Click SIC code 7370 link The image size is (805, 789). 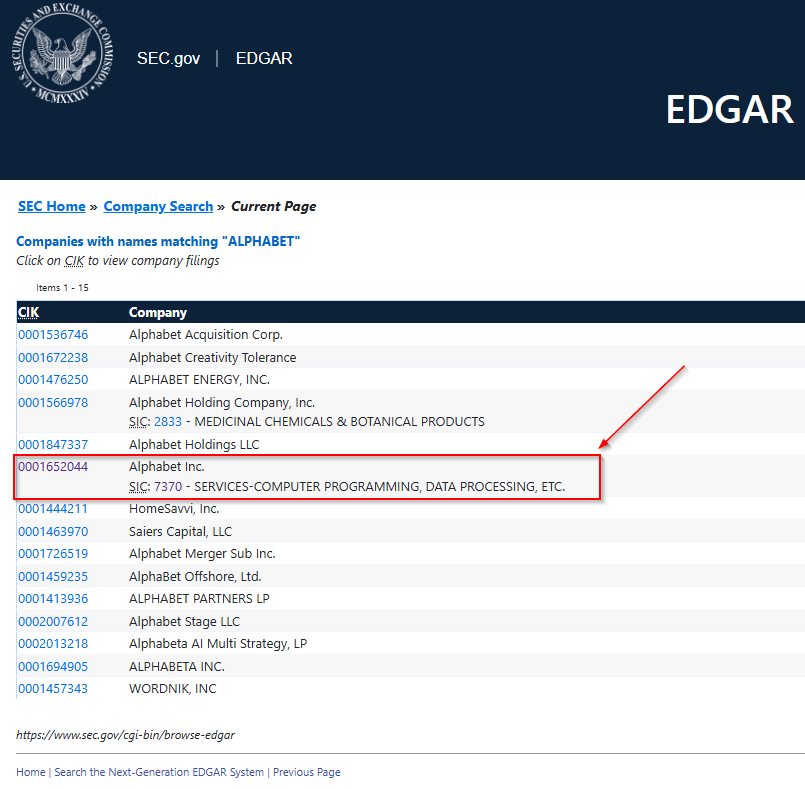168,487
